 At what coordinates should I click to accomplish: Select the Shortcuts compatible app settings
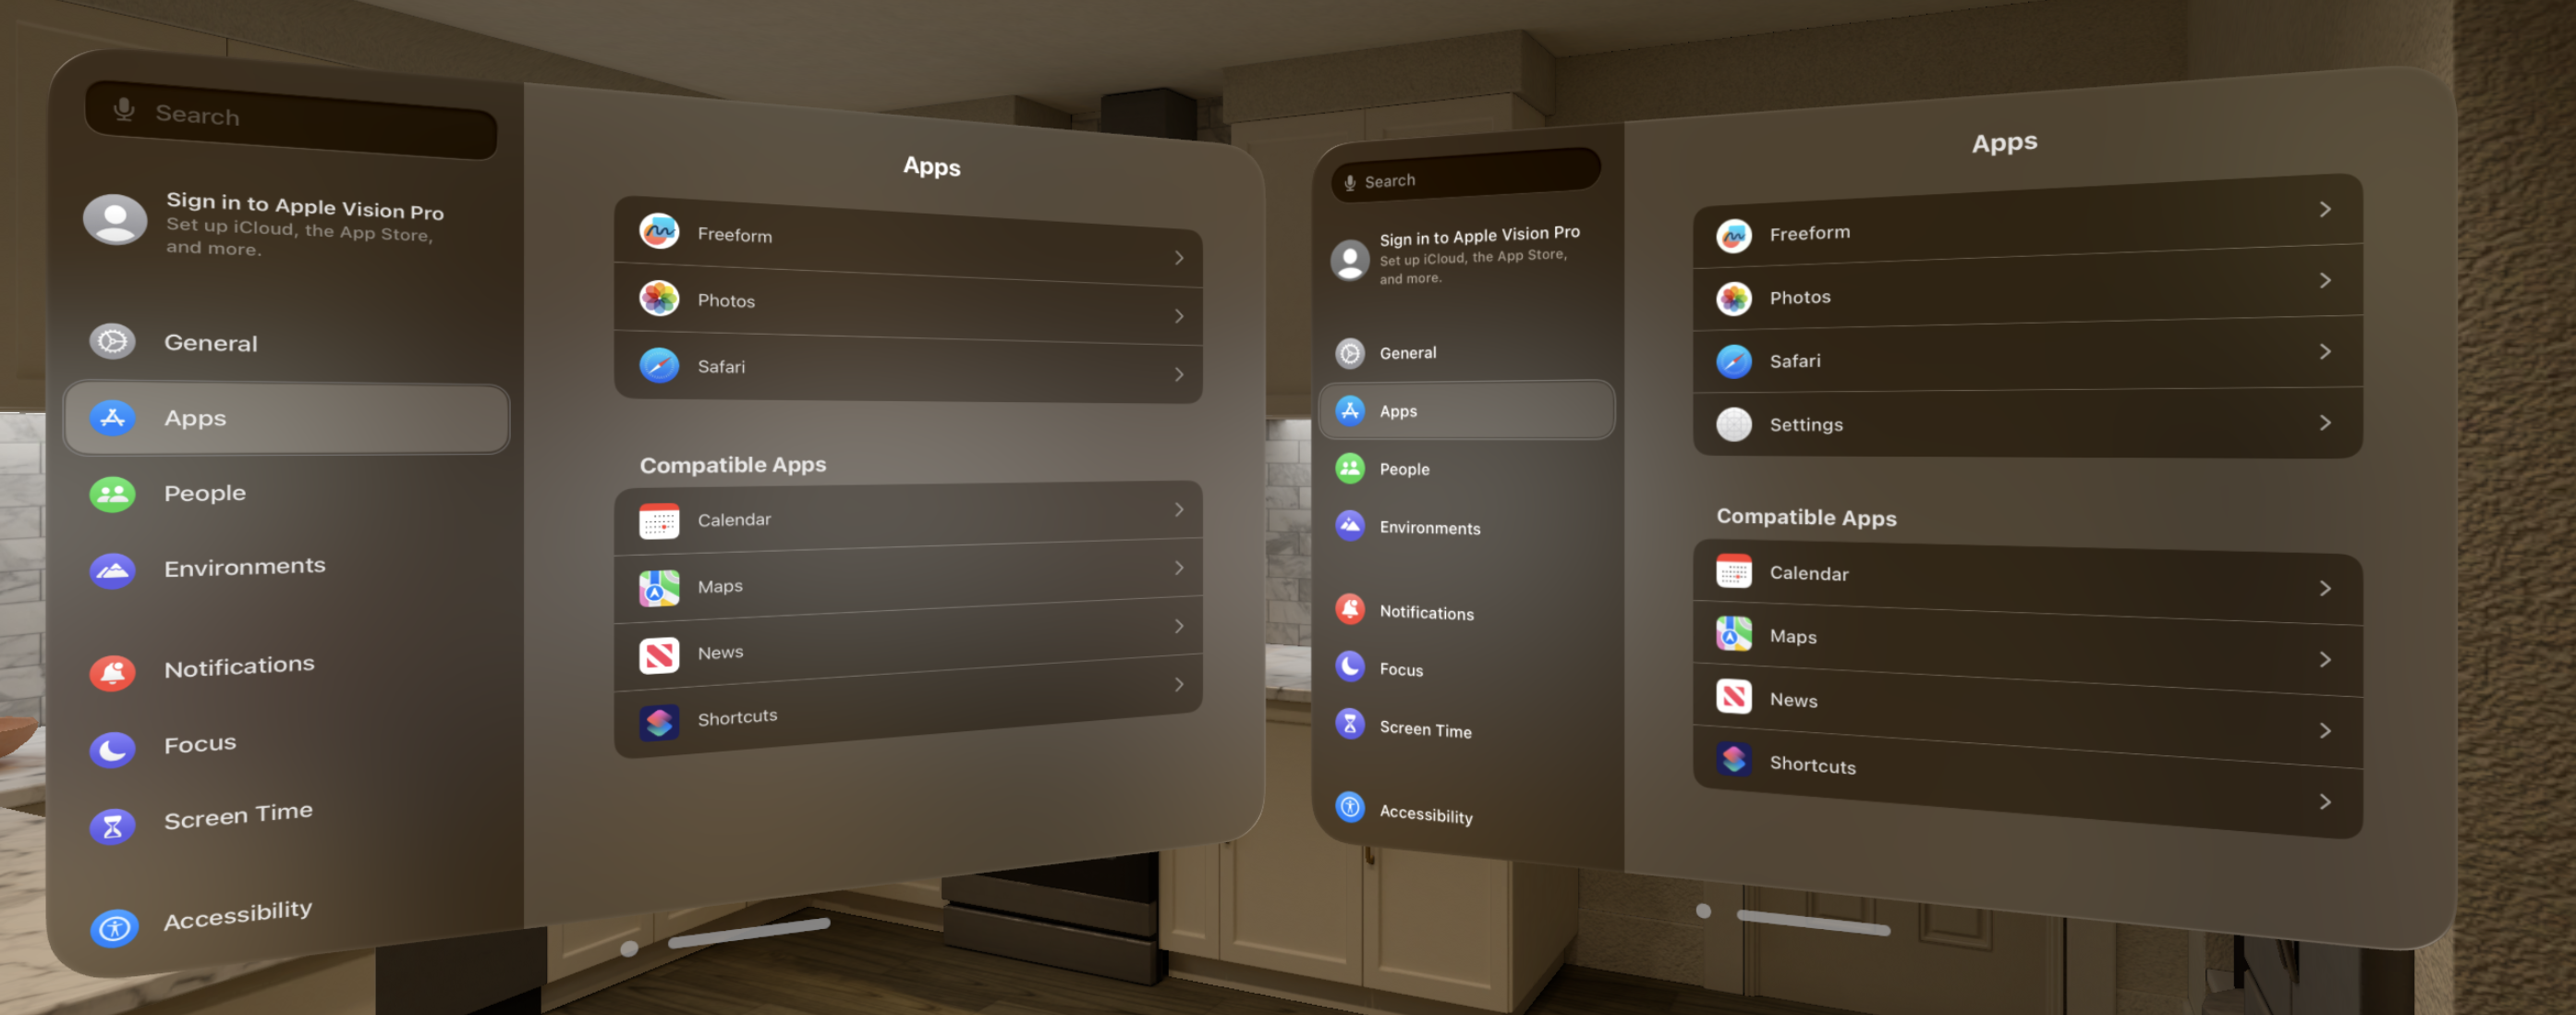pos(910,717)
